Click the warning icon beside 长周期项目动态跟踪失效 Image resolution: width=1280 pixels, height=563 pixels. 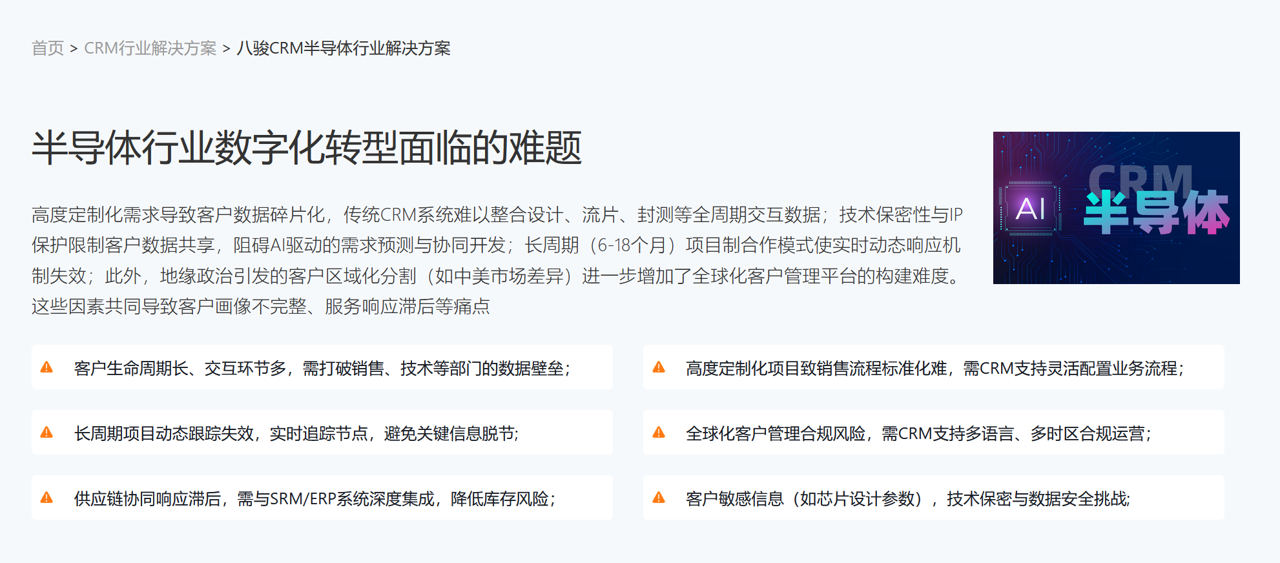47,433
